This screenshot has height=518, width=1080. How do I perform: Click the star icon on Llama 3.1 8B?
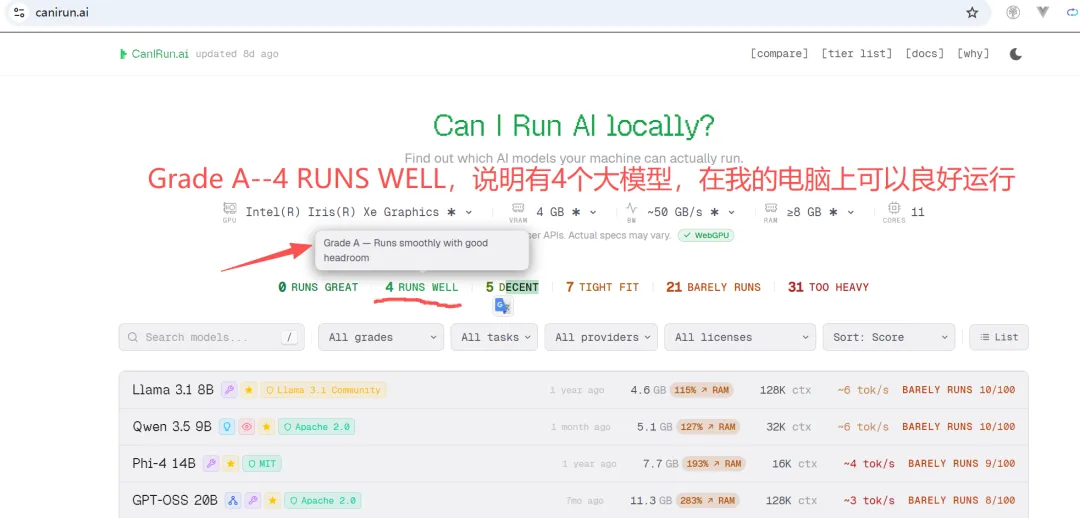[x=249, y=390]
